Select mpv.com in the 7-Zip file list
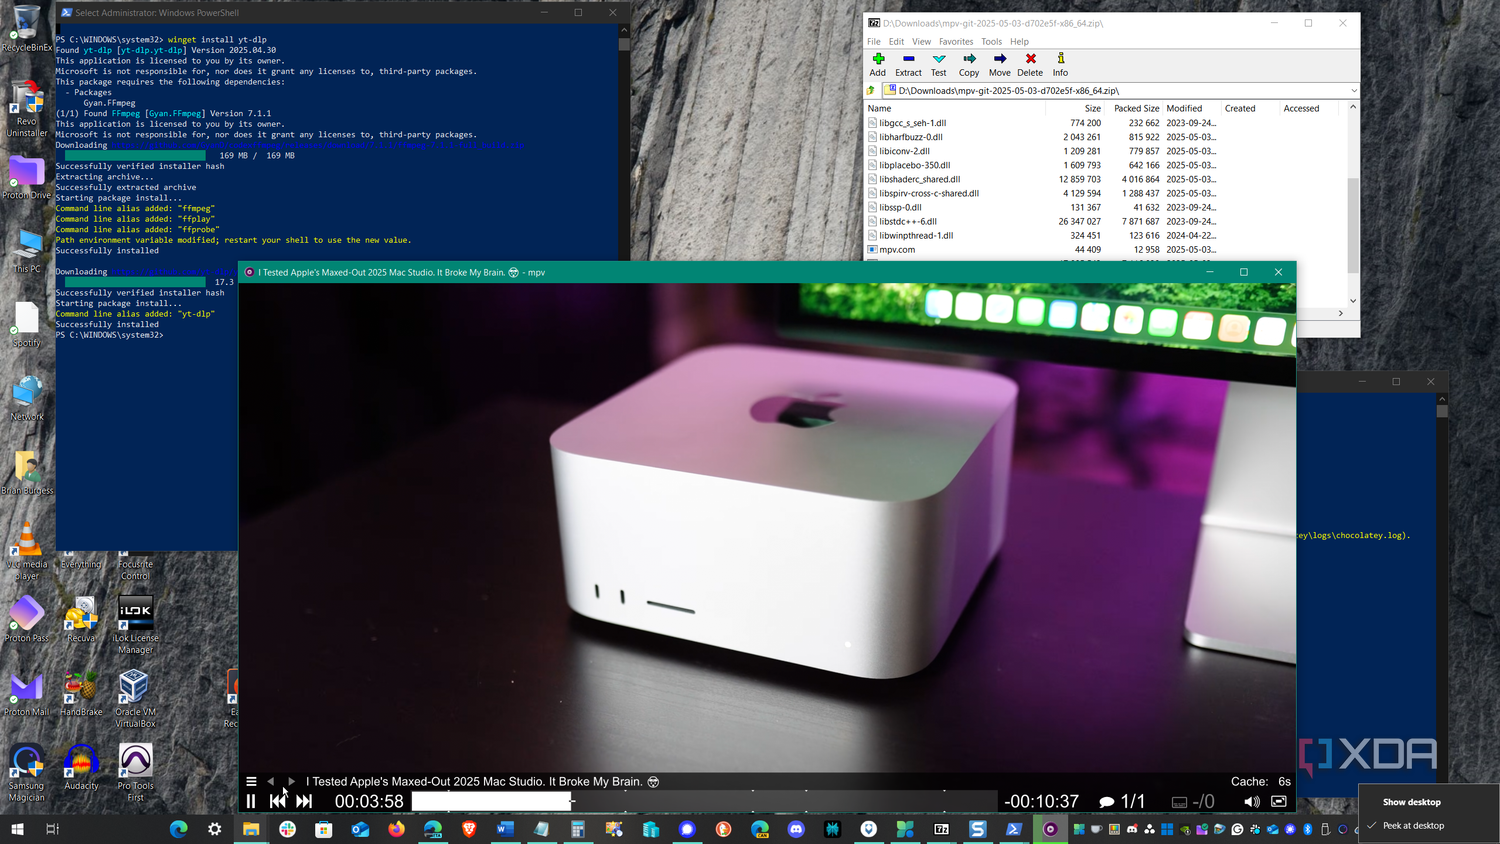 pos(897,250)
